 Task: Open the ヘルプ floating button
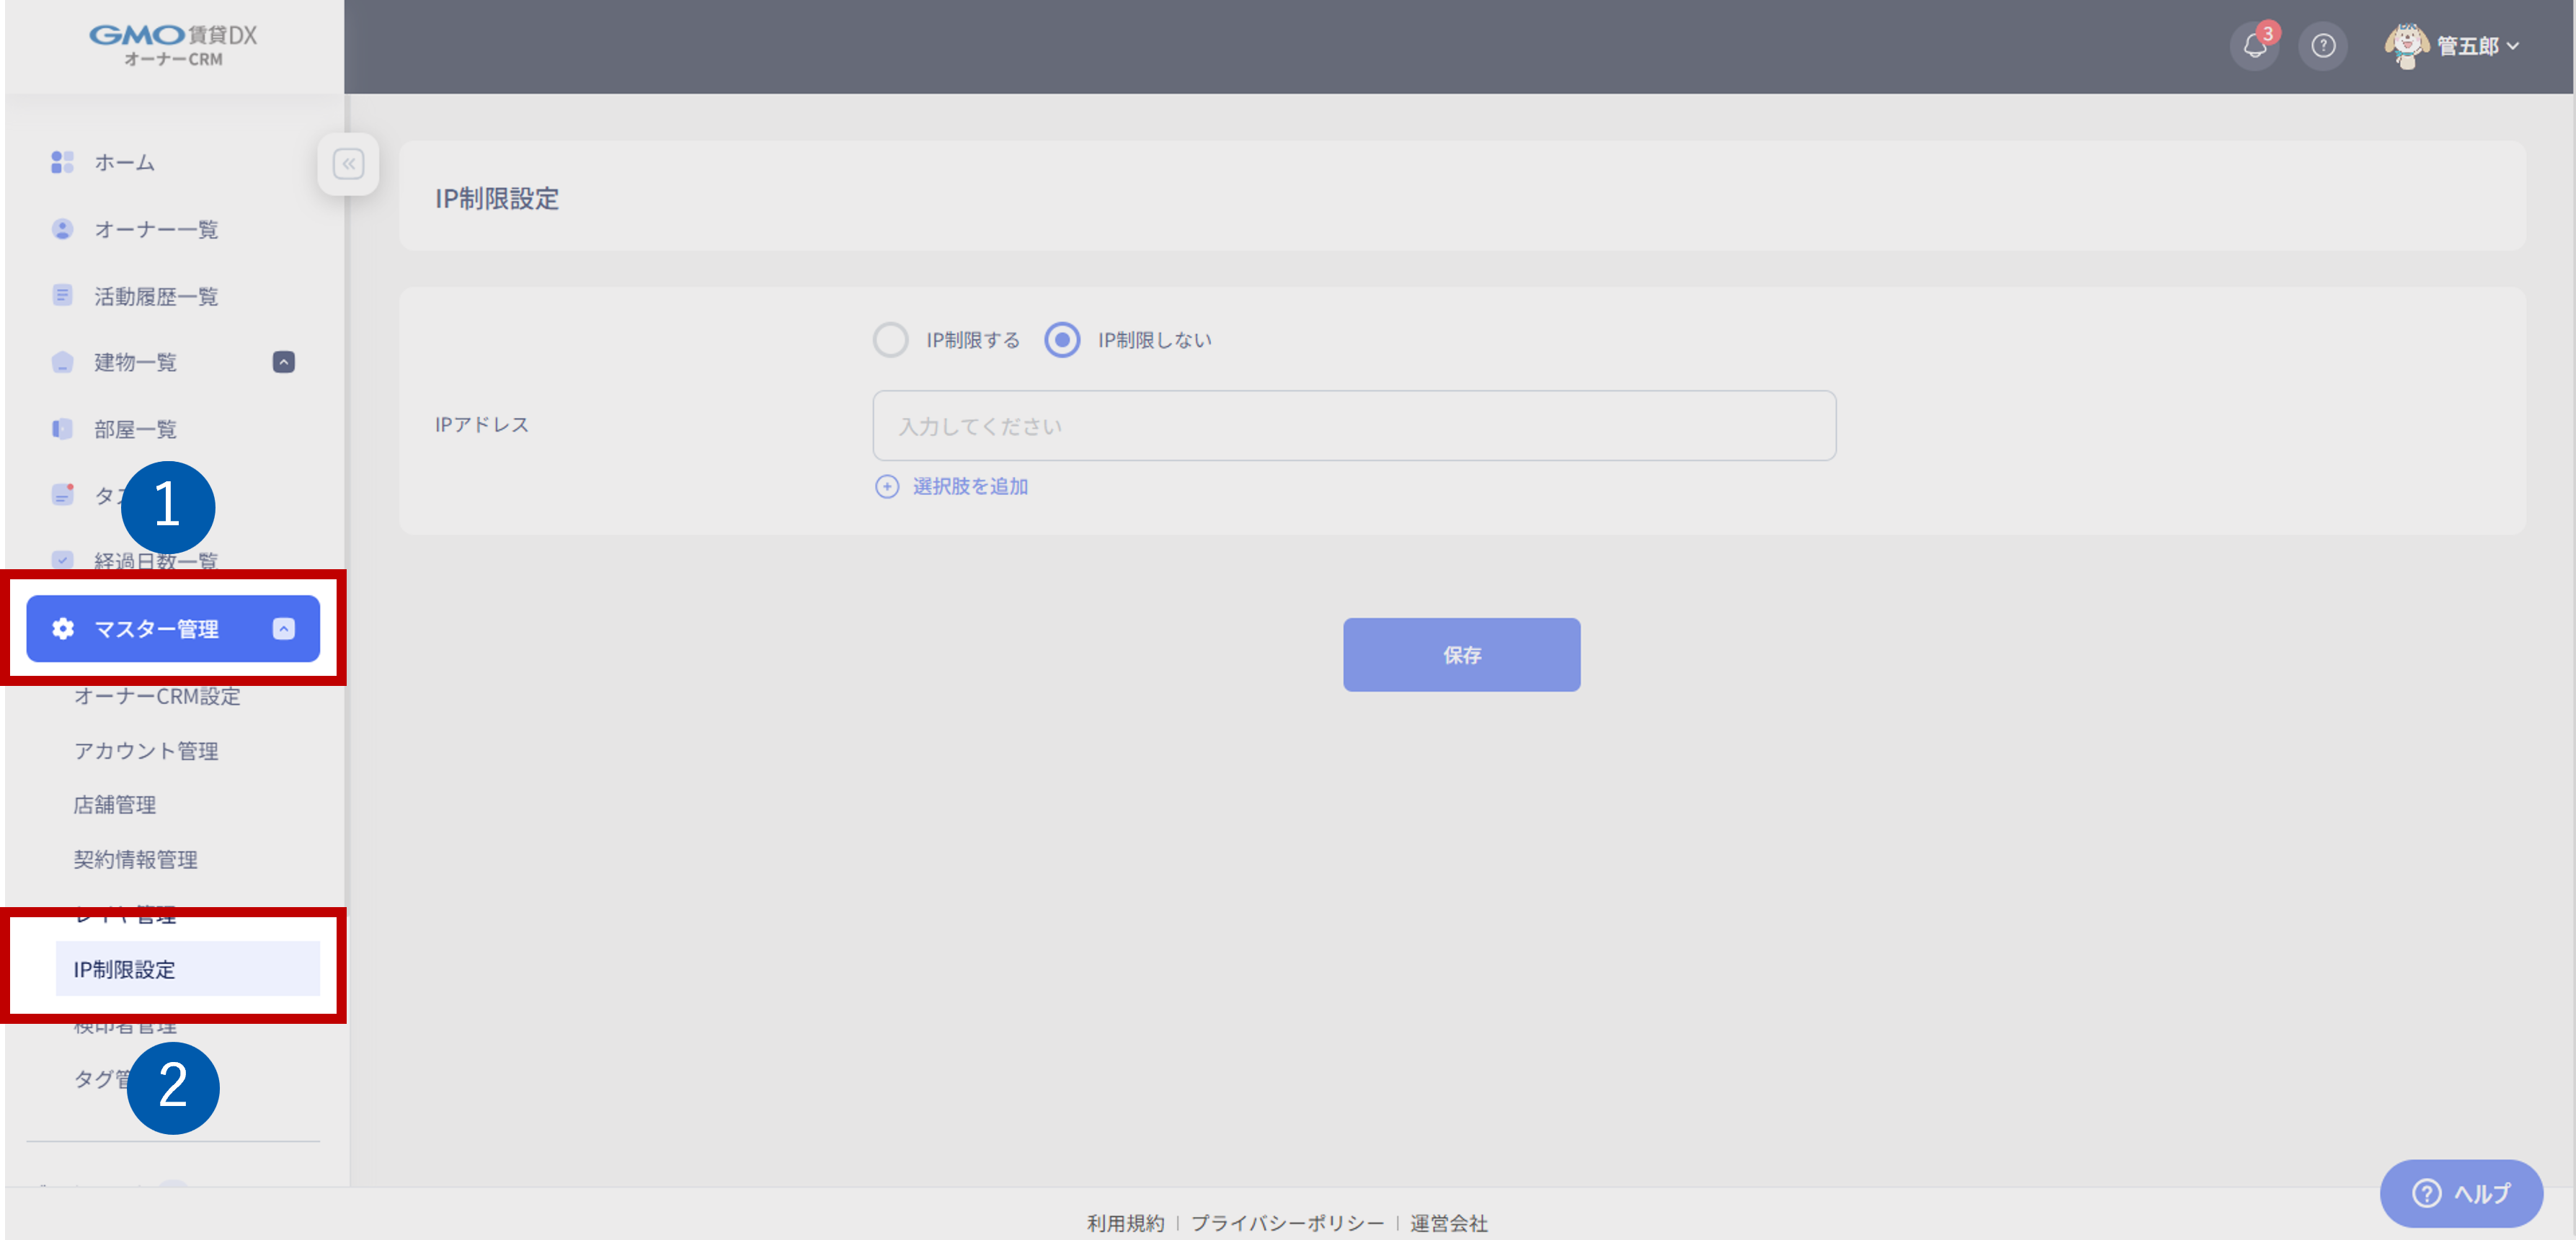point(2461,1193)
